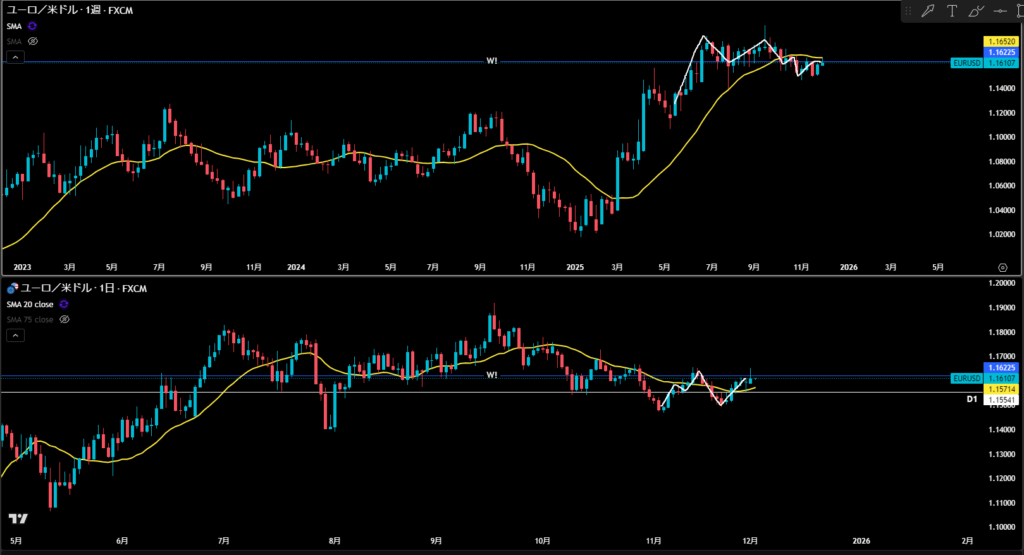Viewport: 1024px width, 555px height.
Task: Select the horizontal line tool
Action: tap(998, 11)
